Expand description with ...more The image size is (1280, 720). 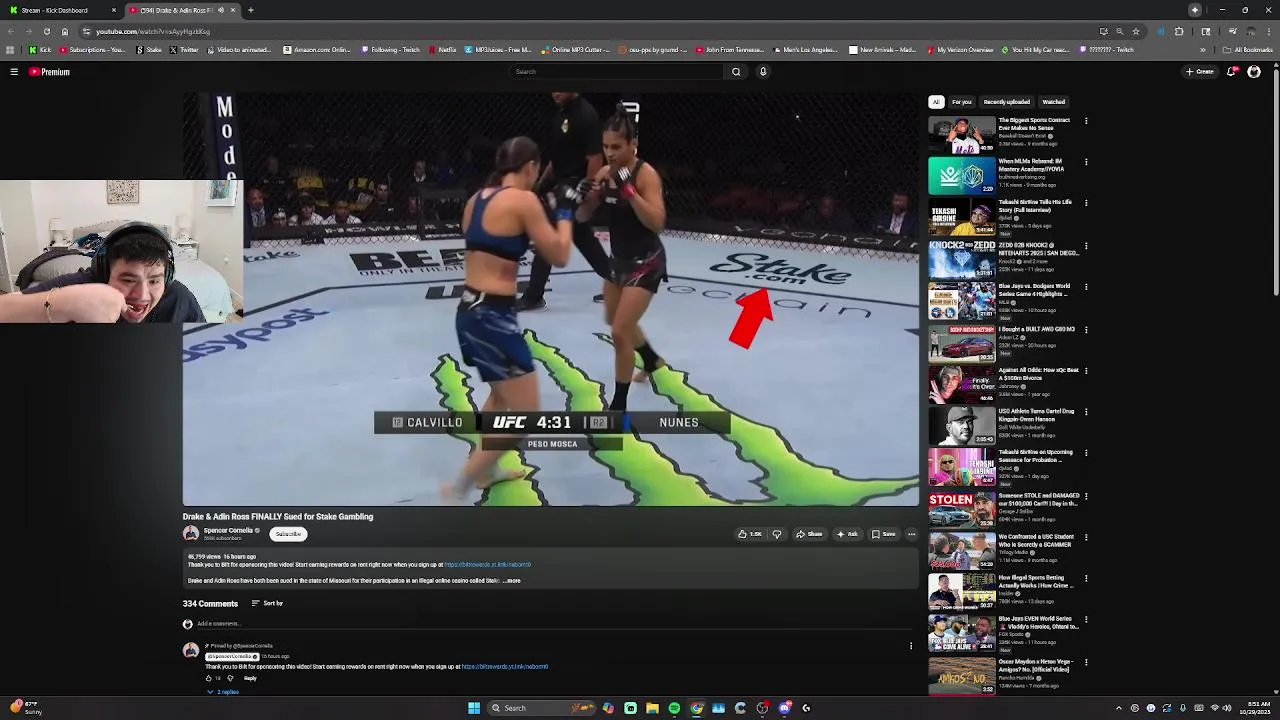pyautogui.click(x=512, y=581)
